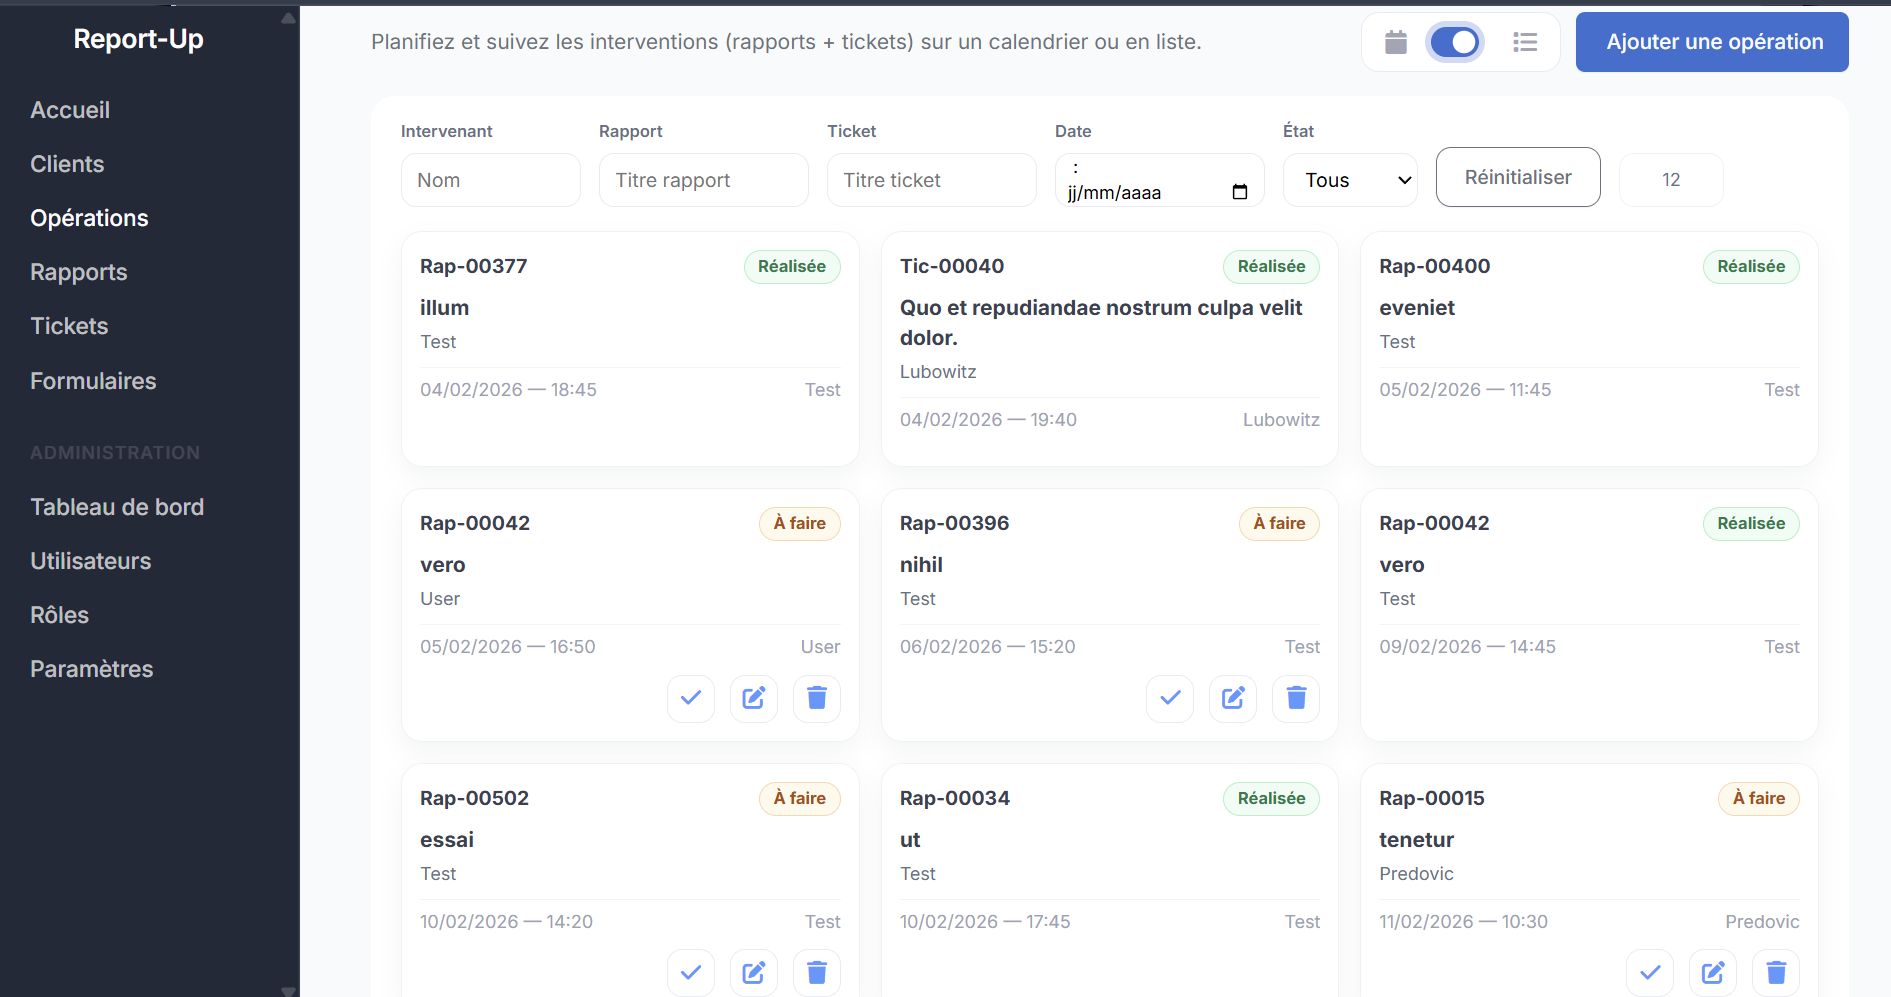Edit the Rap-00502 essai operation
Viewport: 1891px width, 997px height.
click(754, 972)
